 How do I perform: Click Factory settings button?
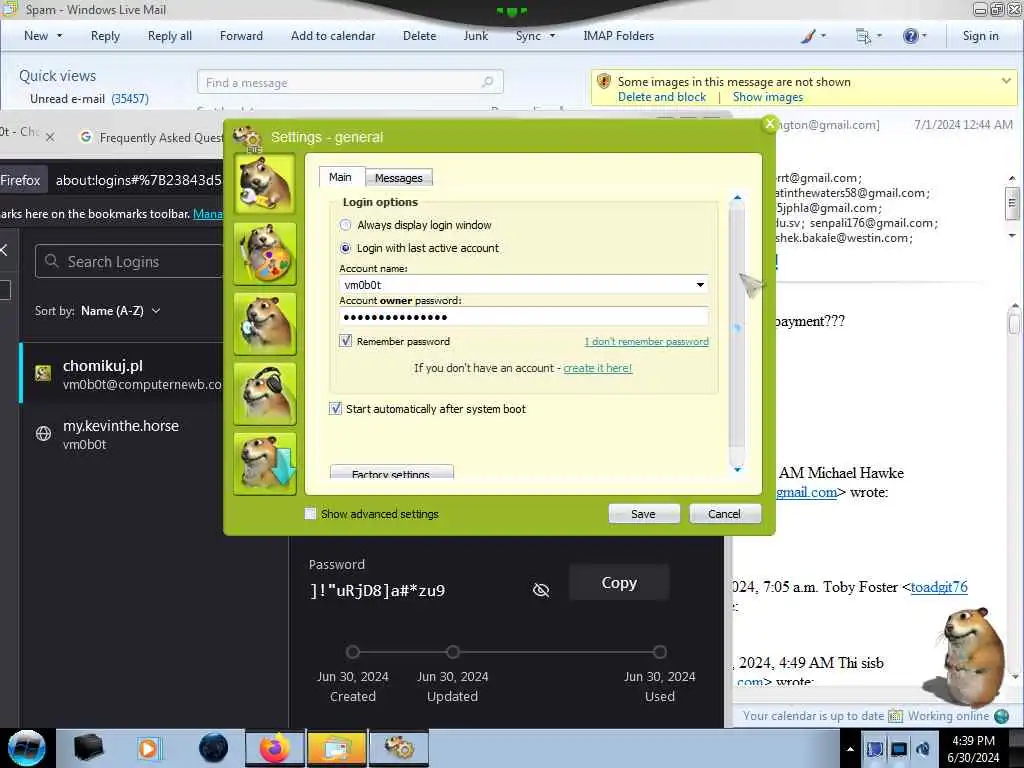click(391, 472)
